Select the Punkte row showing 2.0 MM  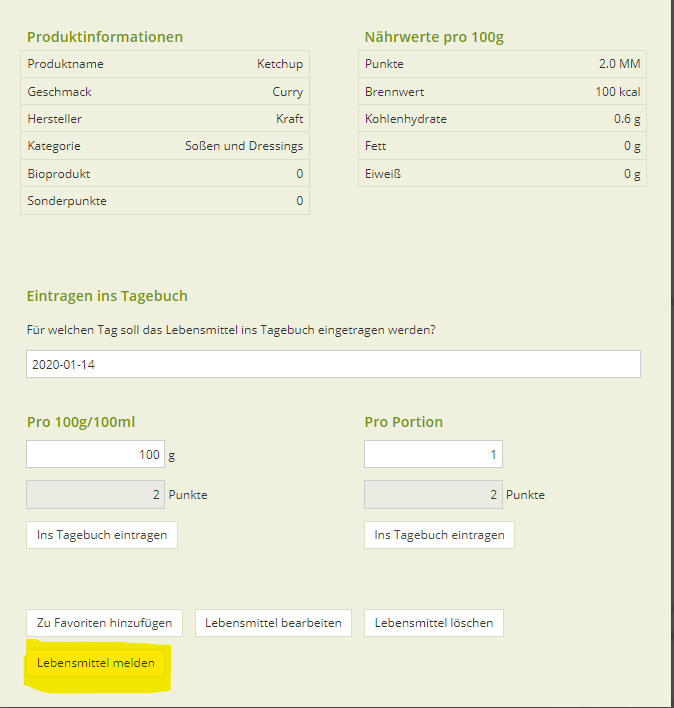click(502, 64)
